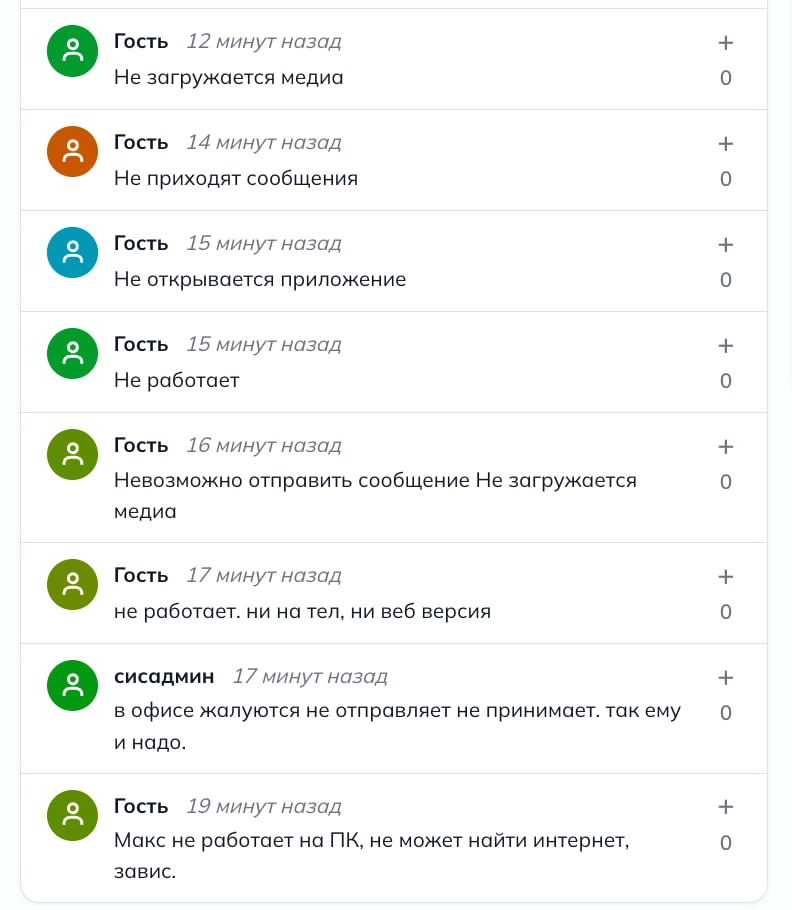
Task: Click the '19 минут назад' timestamp
Action: coord(264,806)
